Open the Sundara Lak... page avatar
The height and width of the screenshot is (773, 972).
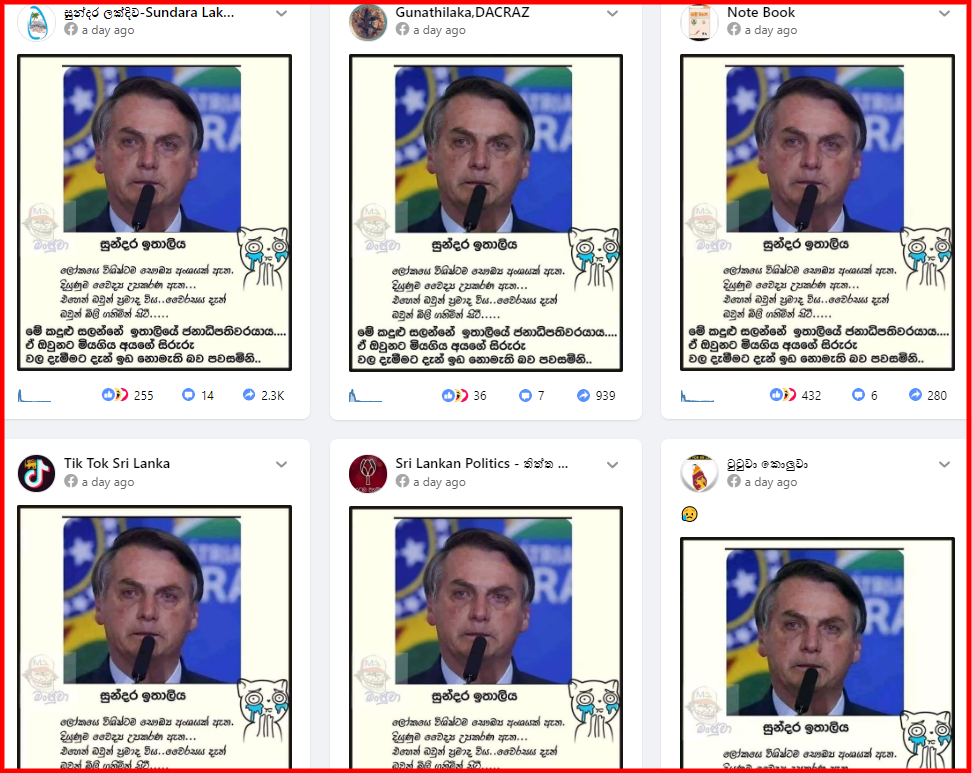(x=37, y=23)
